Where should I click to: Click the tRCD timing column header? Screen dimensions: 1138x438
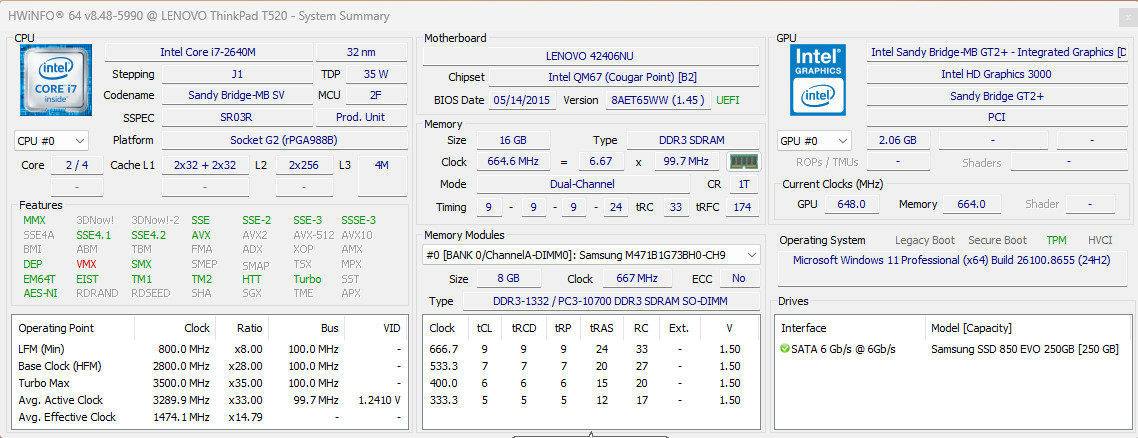(x=523, y=328)
